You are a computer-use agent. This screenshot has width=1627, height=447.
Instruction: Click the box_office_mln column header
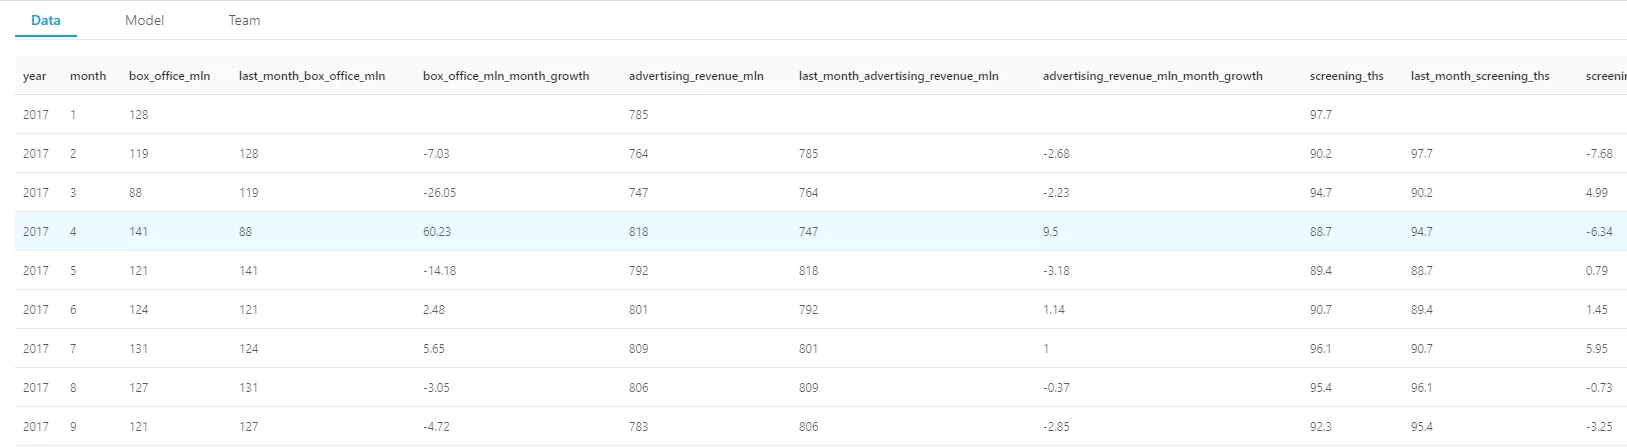(169, 76)
